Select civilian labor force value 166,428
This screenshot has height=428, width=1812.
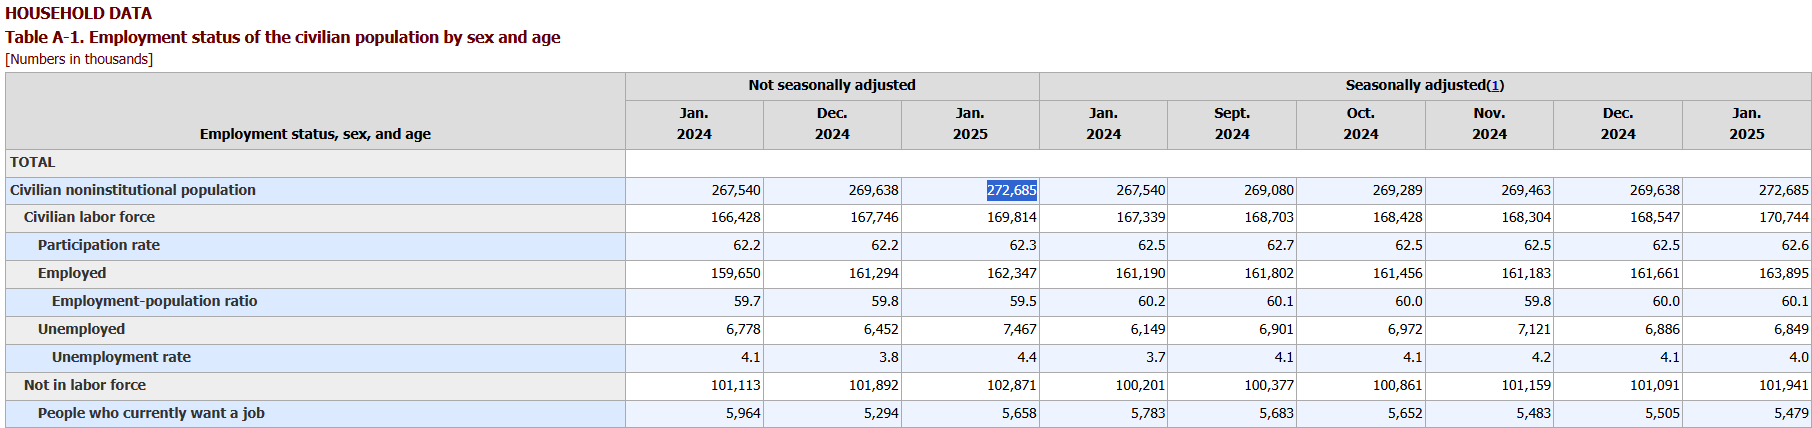point(736,217)
